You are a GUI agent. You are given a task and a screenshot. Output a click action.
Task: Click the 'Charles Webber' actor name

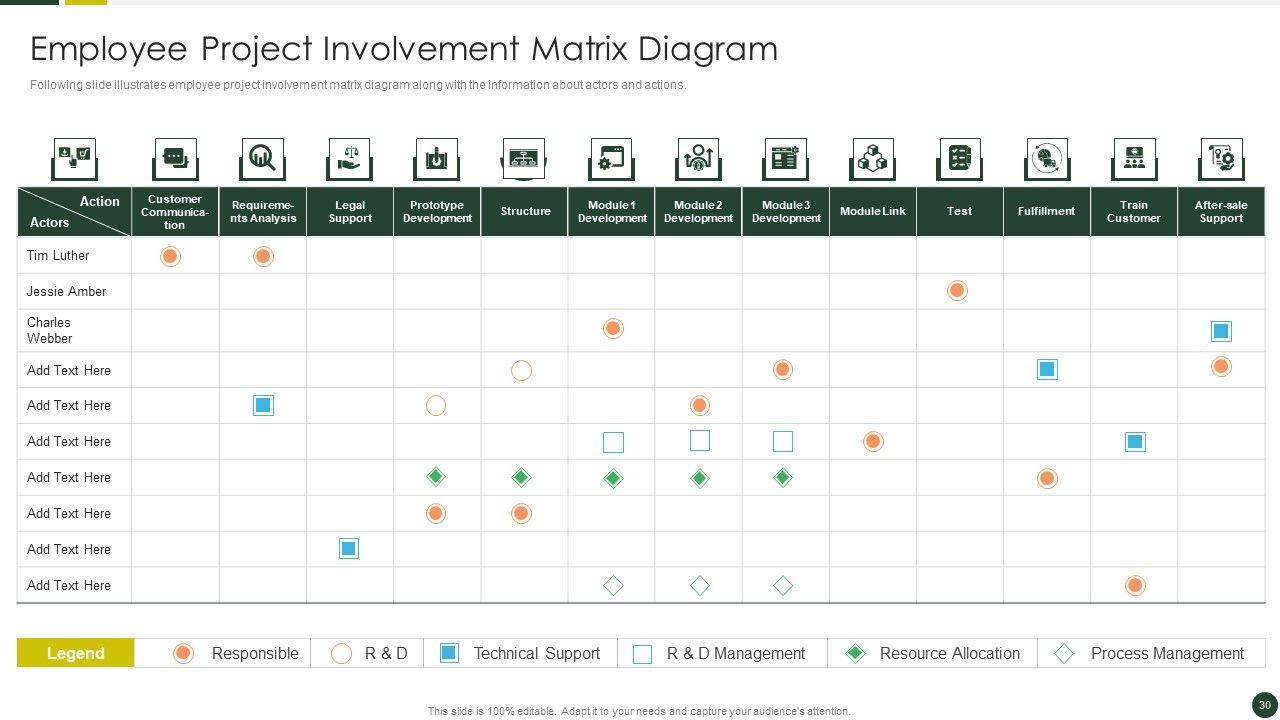pos(49,330)
